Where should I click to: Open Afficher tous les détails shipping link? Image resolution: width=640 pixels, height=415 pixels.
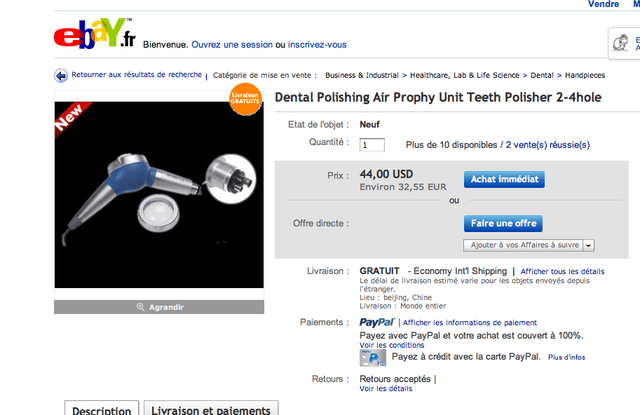click(x=563, y=271)
